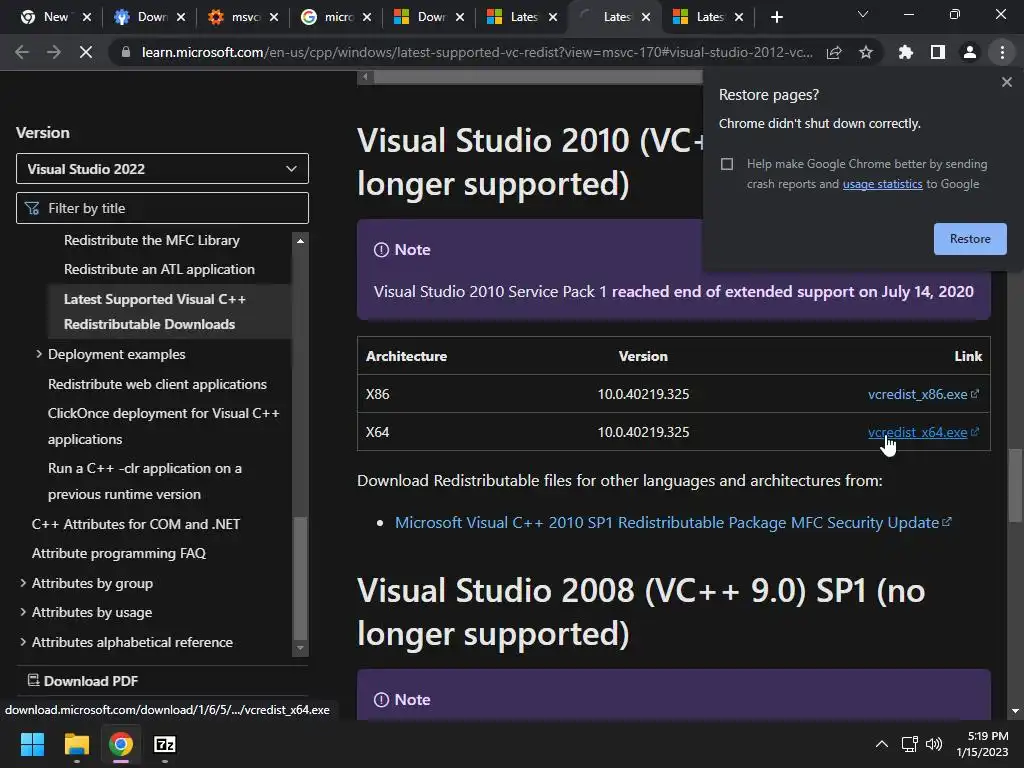
Task: Click sidebar scrollbar up arrow
Action: pos(300,241)
